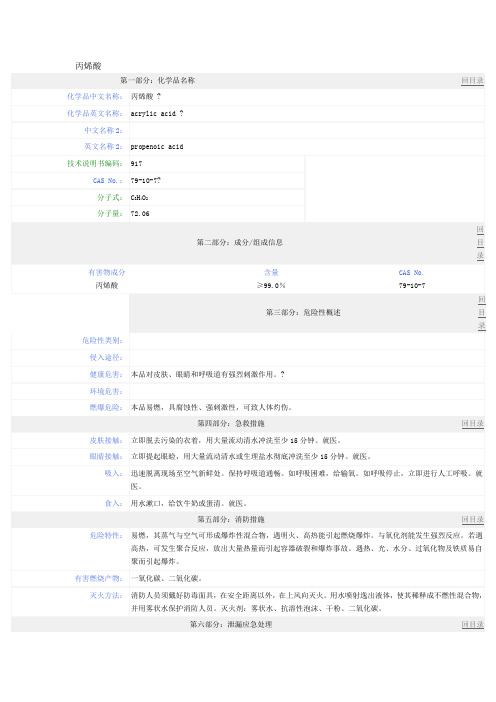Viewport: 496px width, 702px height.
Task: Click 回目录 link in 第四部分 急救措施 header
Action: (472, 423)
